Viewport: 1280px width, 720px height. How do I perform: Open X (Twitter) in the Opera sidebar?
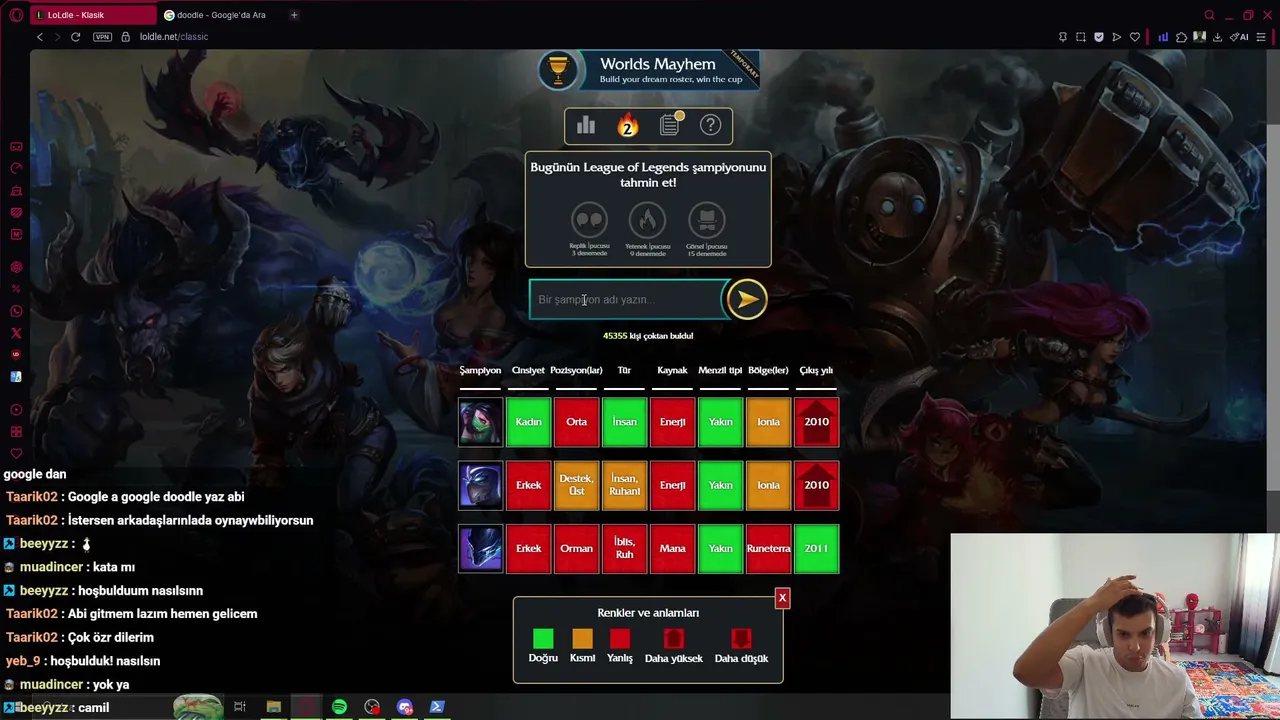(16, 333)
